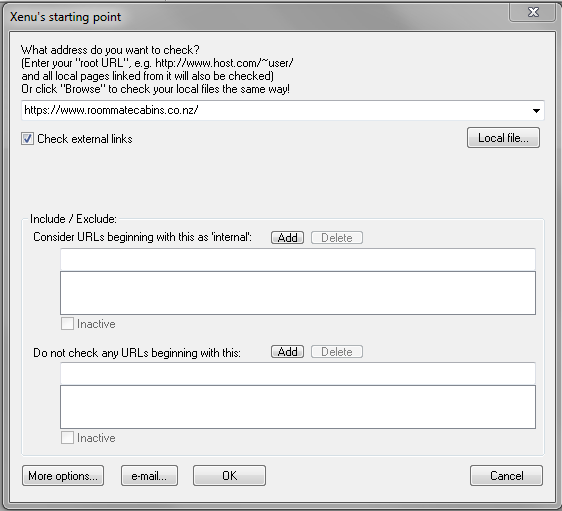Toggle Inactive under the excluded URLs list
This screenshot has height=511, width=562.
67,438
